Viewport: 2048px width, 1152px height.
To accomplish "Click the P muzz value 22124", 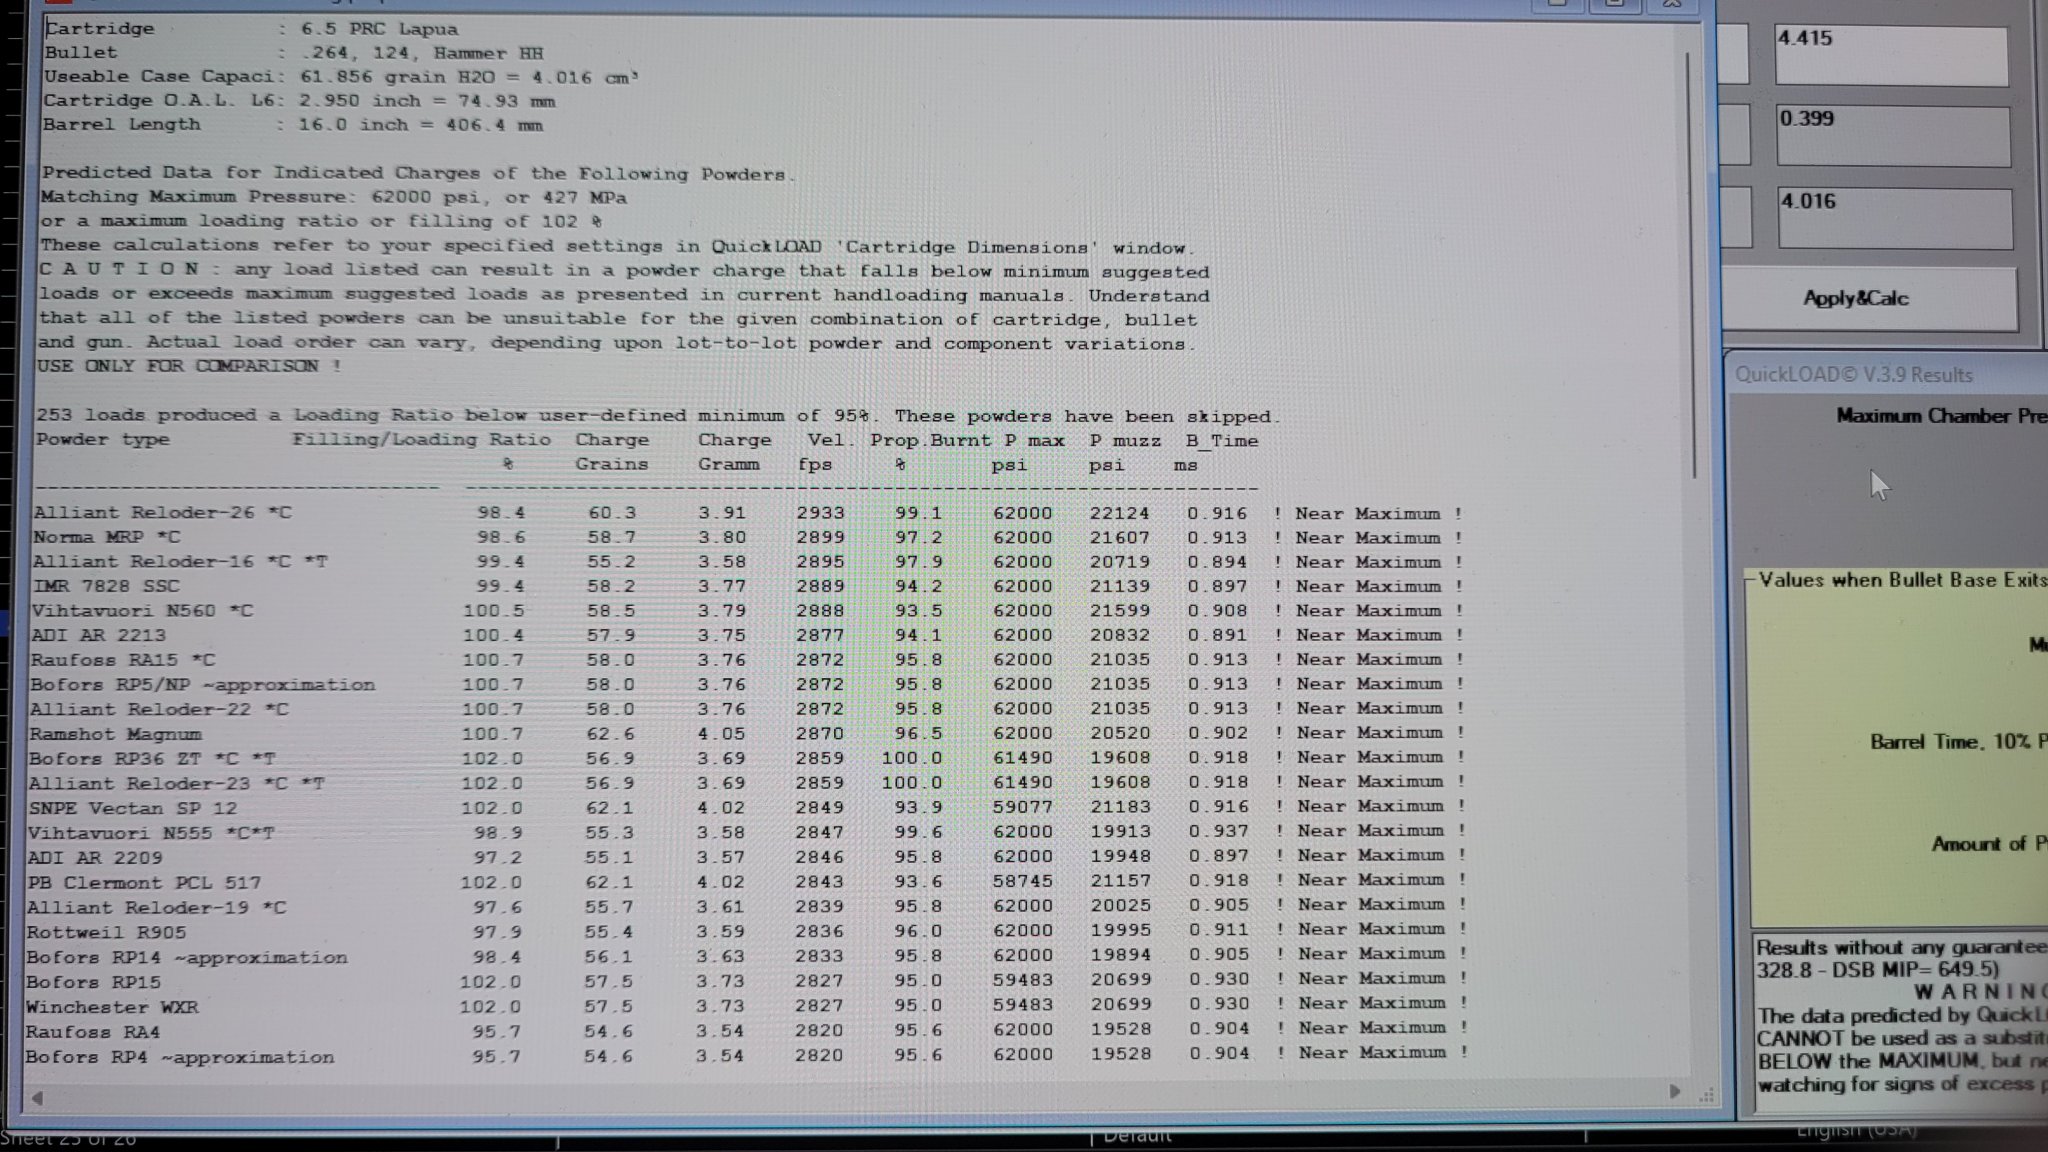I will click(1119, 513).
